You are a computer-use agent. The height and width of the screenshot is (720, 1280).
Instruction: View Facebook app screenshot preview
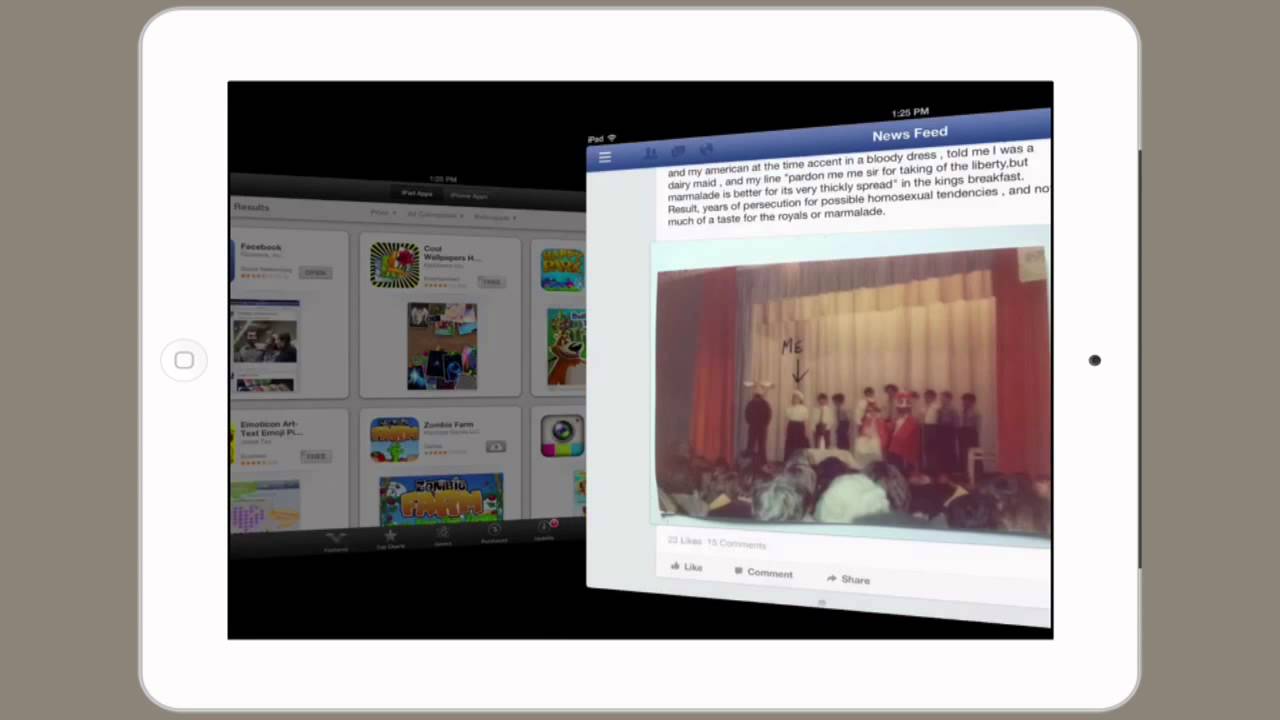pos(265,345)
